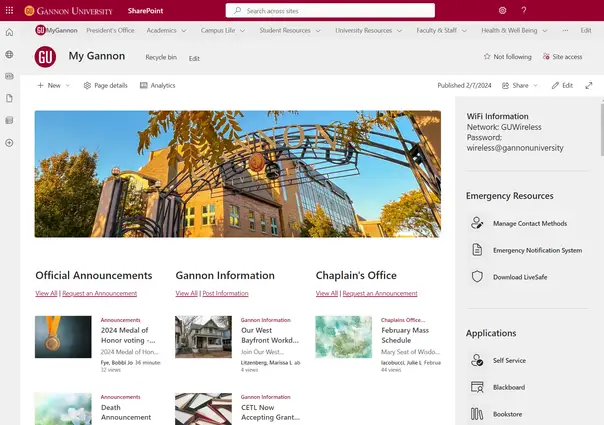This screenshot has height=425, width=604.
Task: Select University Resources nav item
Action: coord(364,30)
